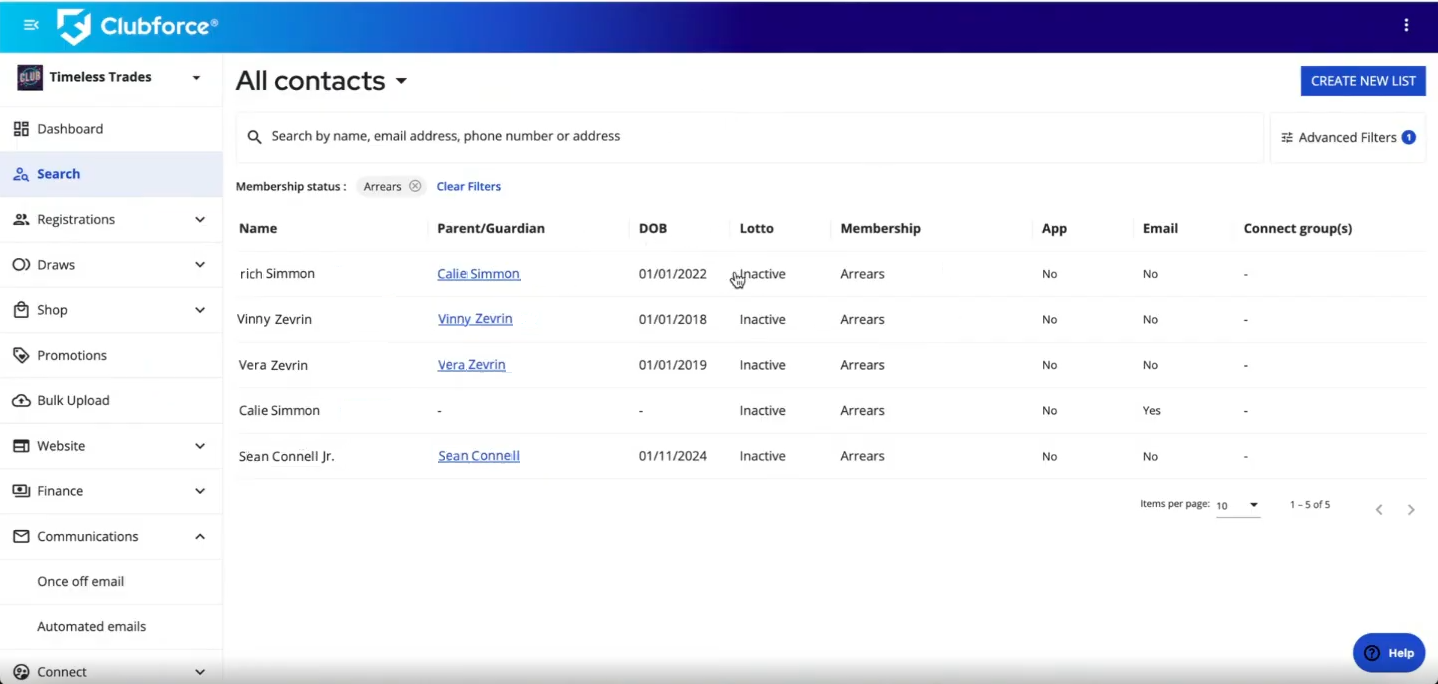Click the magnifier icon in search bar
Viewport: 1438px width, 684px height.
(x=254, y=137)
